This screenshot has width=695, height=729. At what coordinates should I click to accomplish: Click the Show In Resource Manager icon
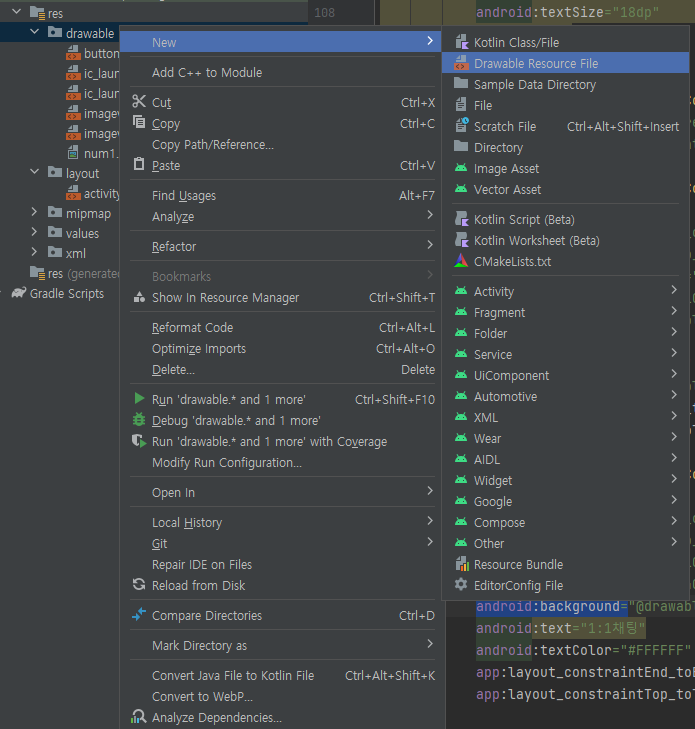point(139,297)
